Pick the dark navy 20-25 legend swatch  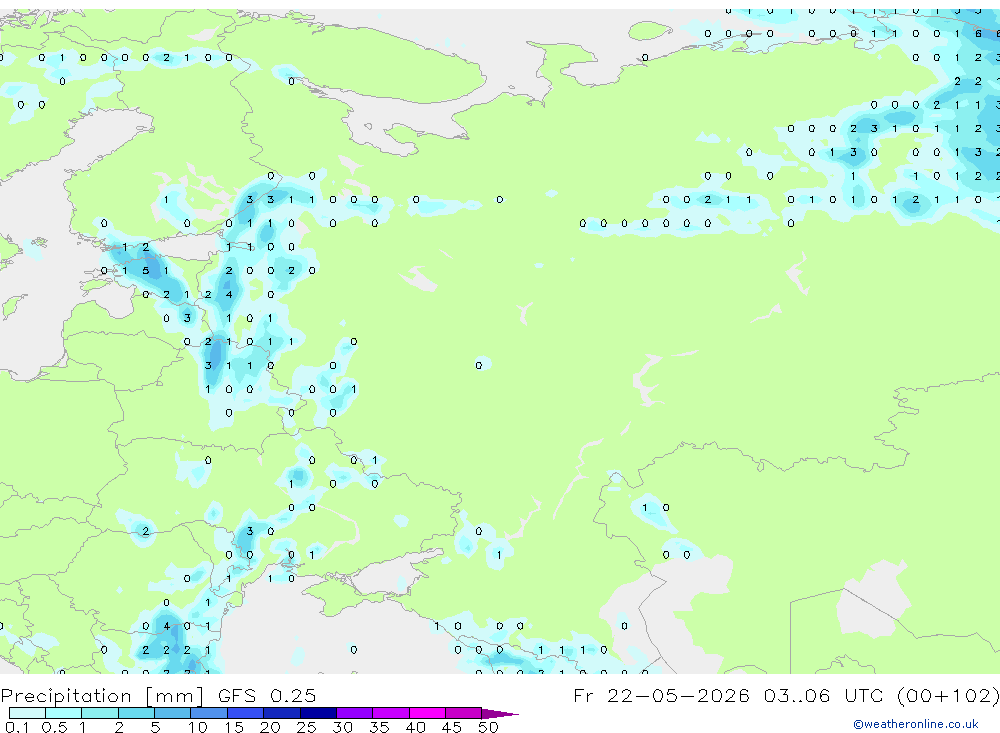[x=281, y=713]
